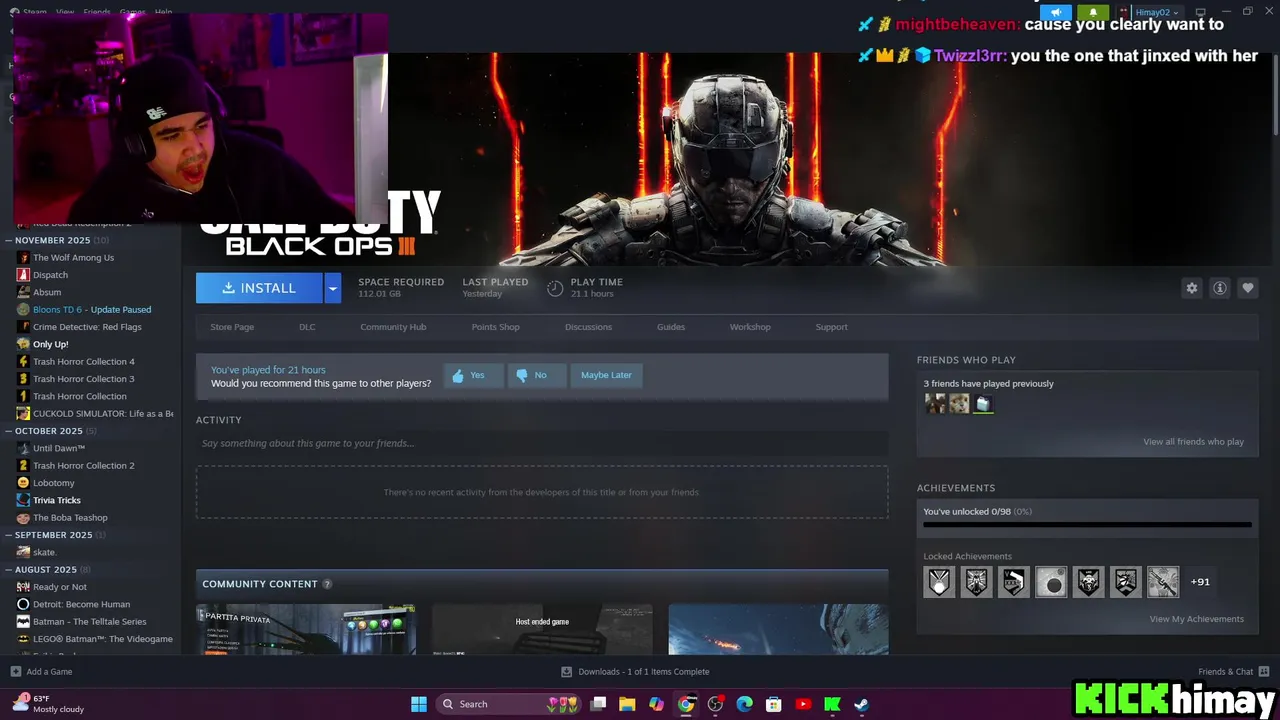Add Black Ops III to favorites heart
The height and width of the screenshot is (720, 1280).
pos(1247,288)
